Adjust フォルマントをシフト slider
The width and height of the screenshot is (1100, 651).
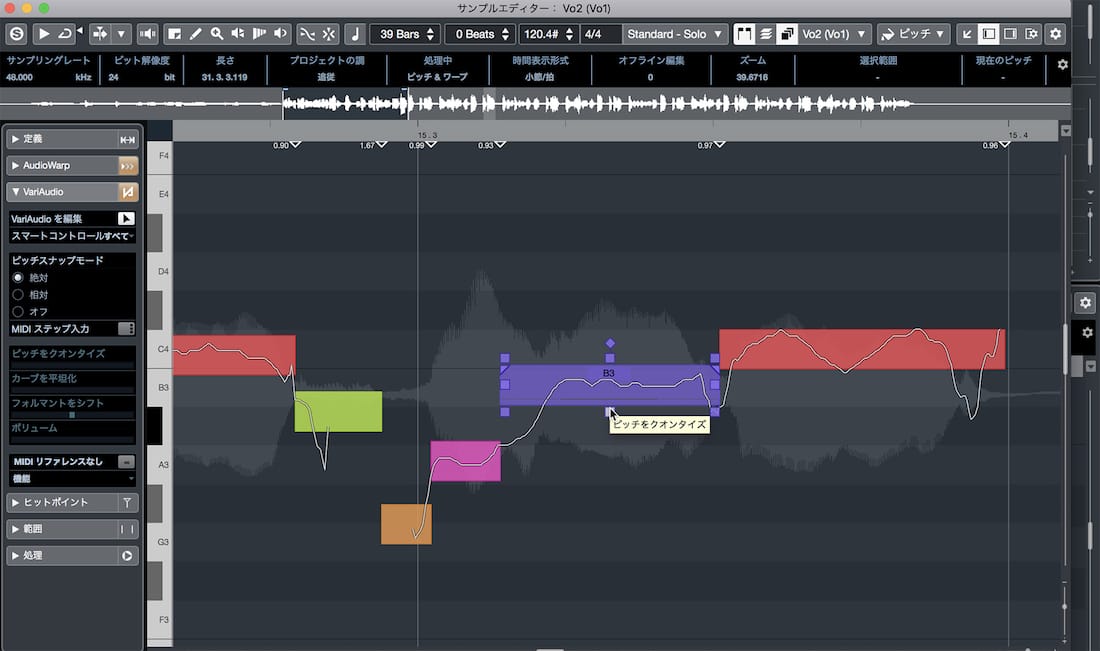tap(72, 415)
